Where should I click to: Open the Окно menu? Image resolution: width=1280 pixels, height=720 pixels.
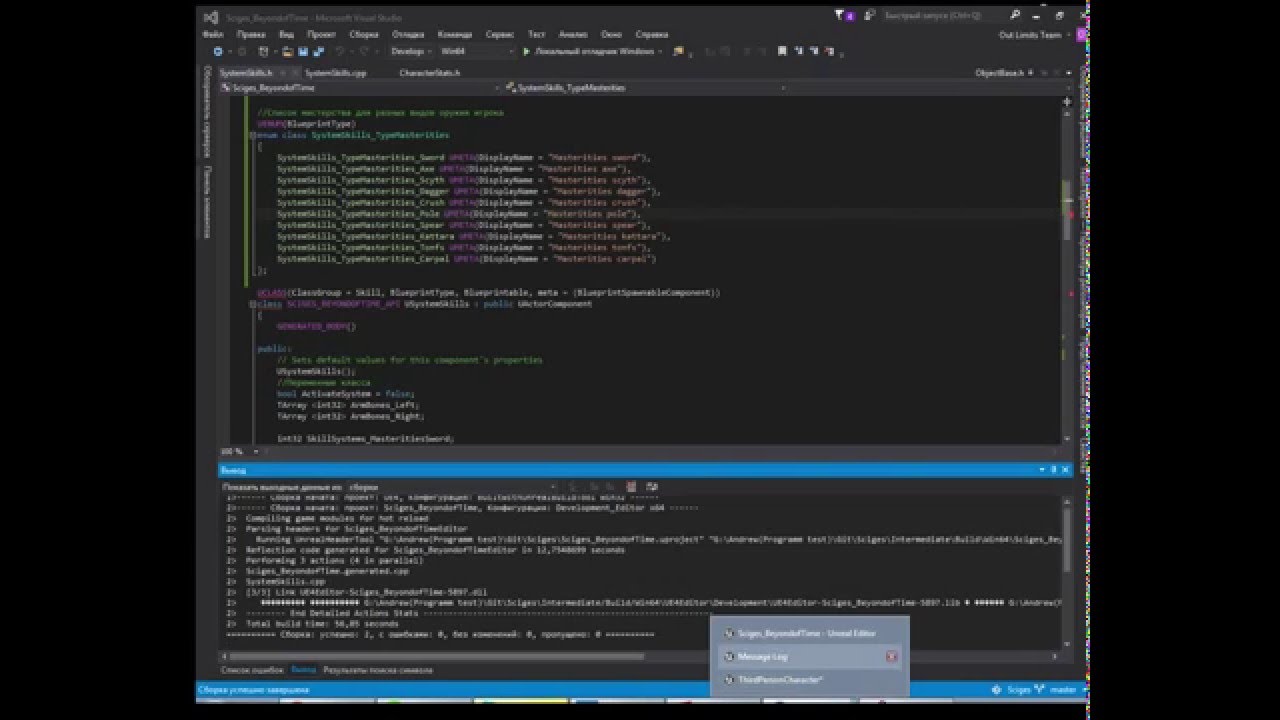click(611, 34)
